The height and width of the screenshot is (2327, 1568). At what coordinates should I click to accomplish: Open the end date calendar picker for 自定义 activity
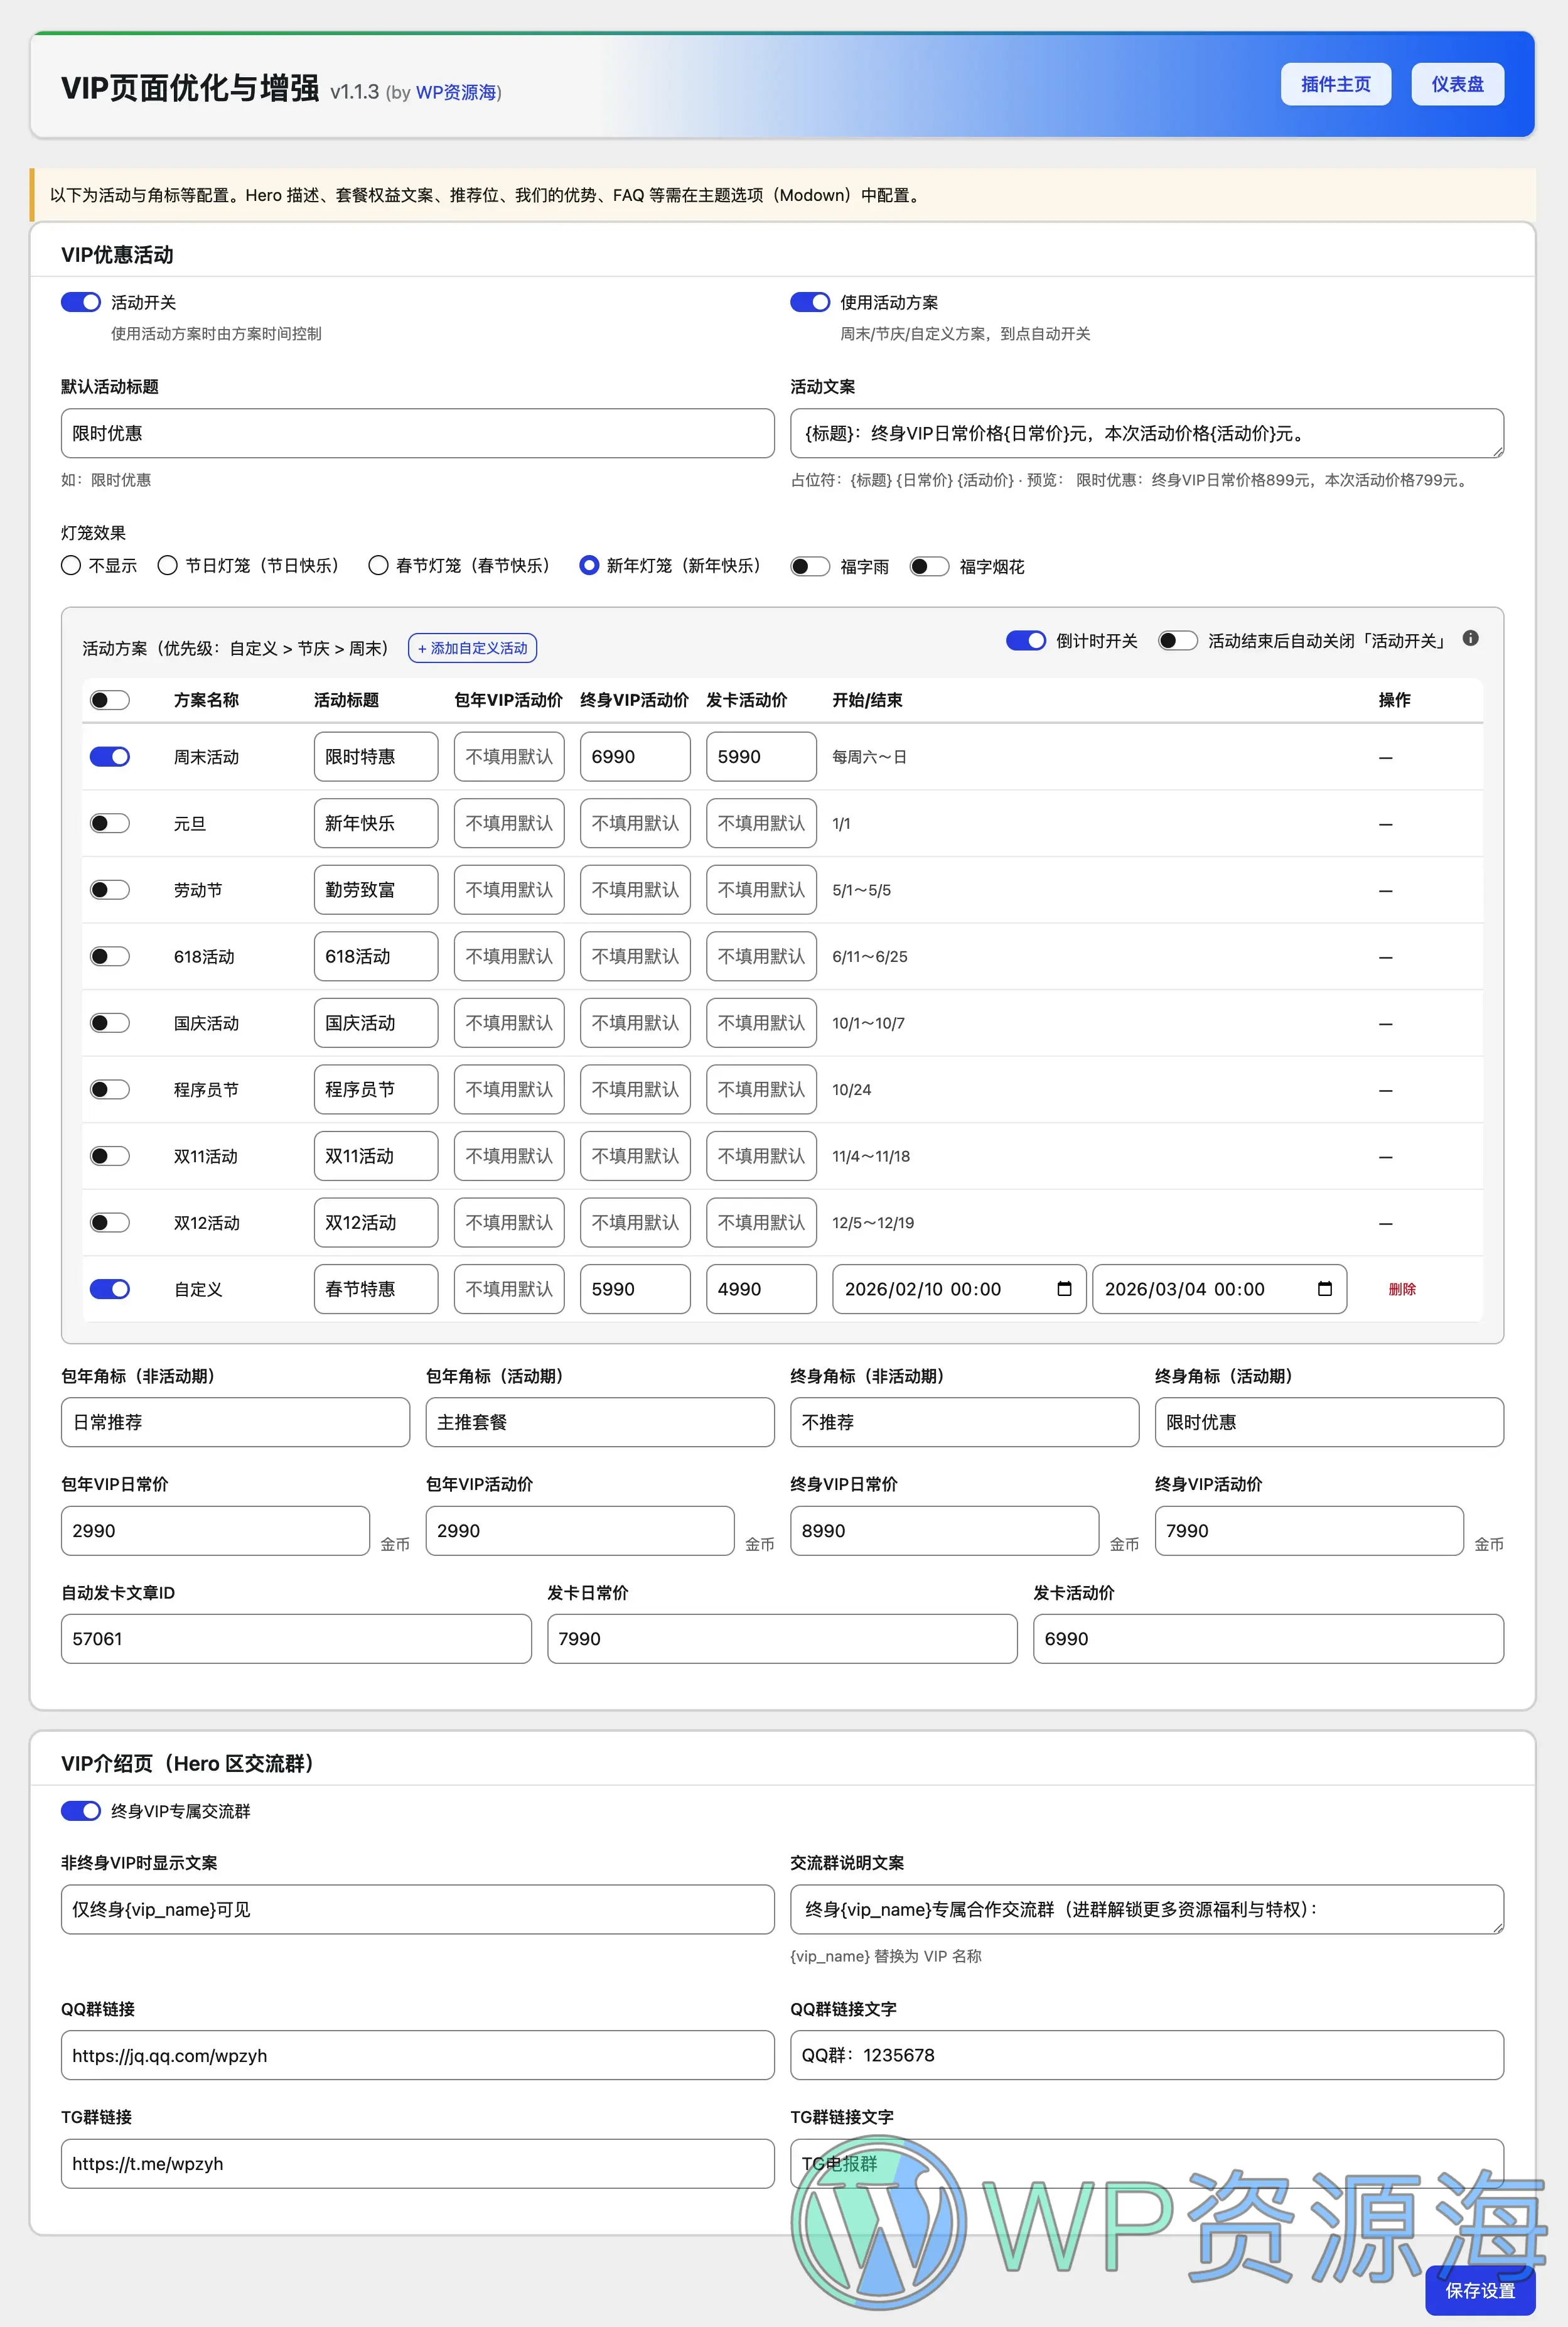click(1325, 1289)
